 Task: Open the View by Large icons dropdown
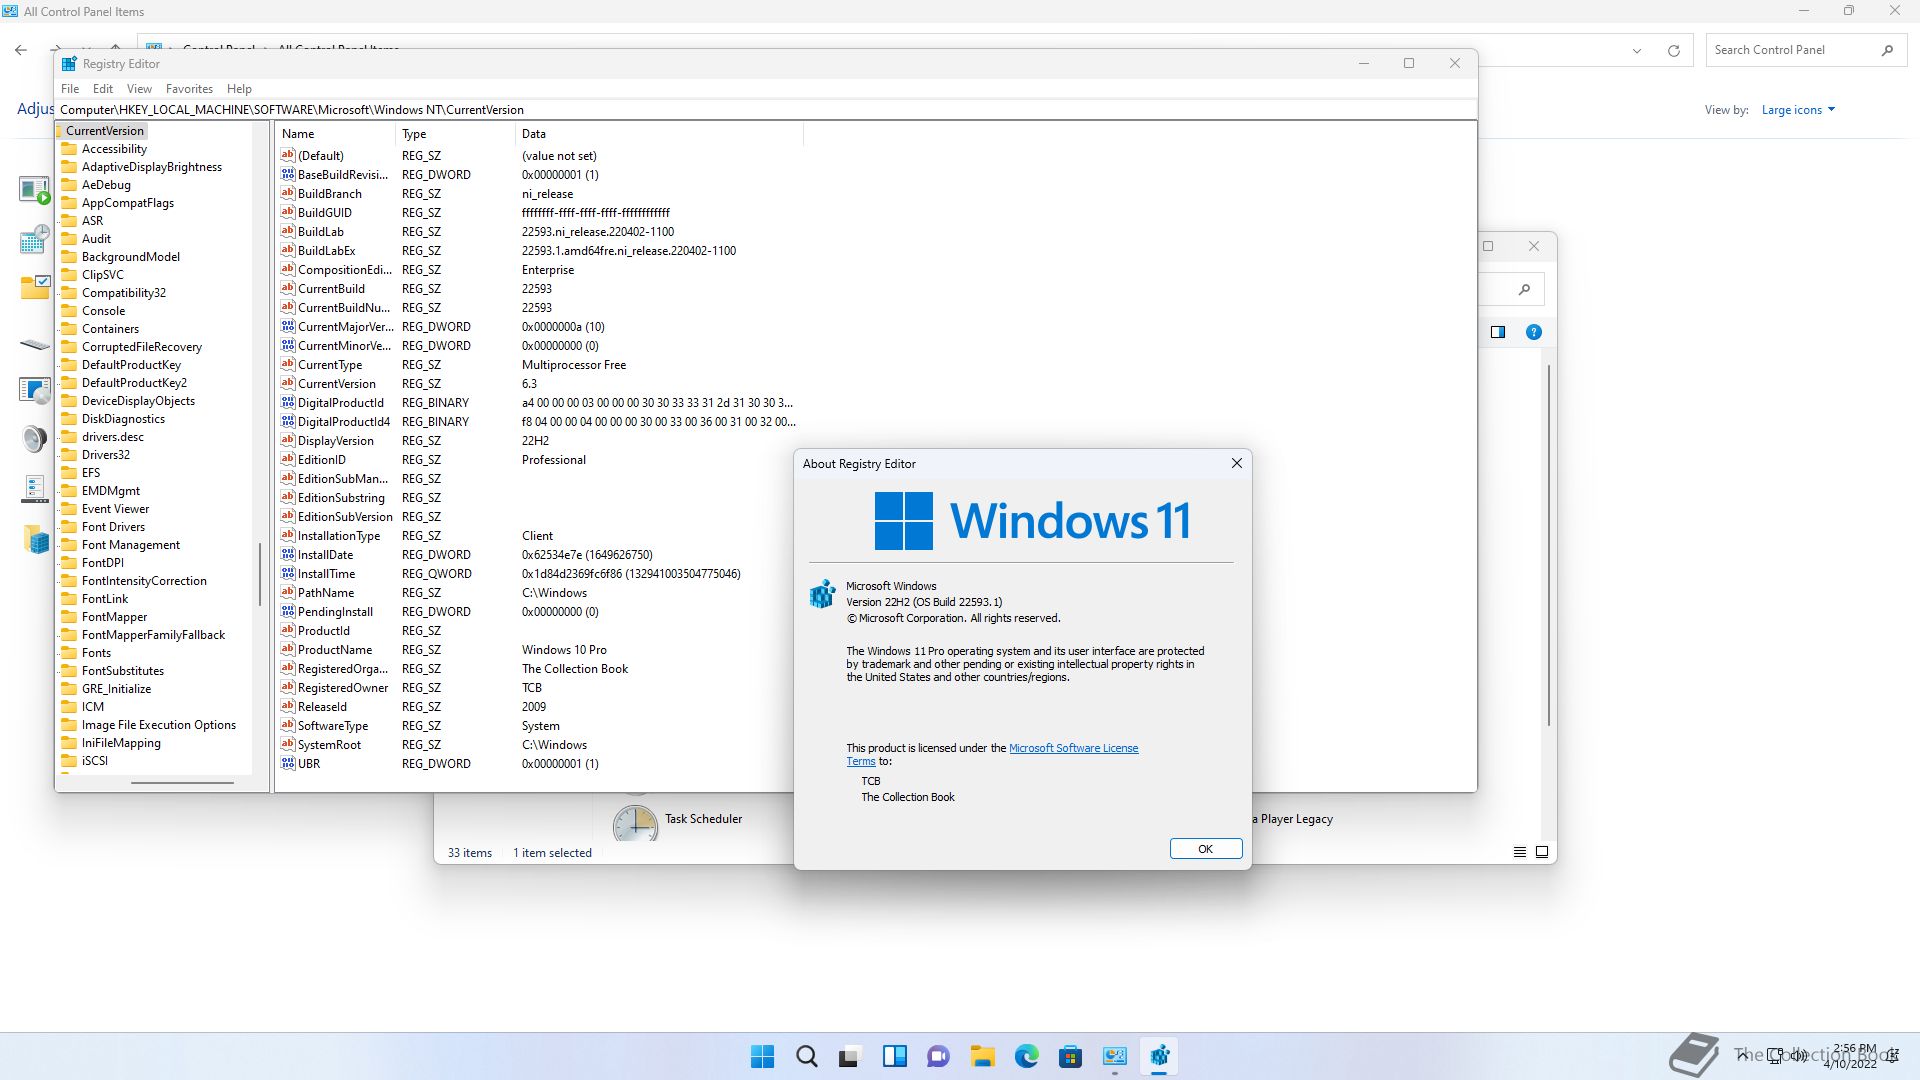coord(1798,110)
